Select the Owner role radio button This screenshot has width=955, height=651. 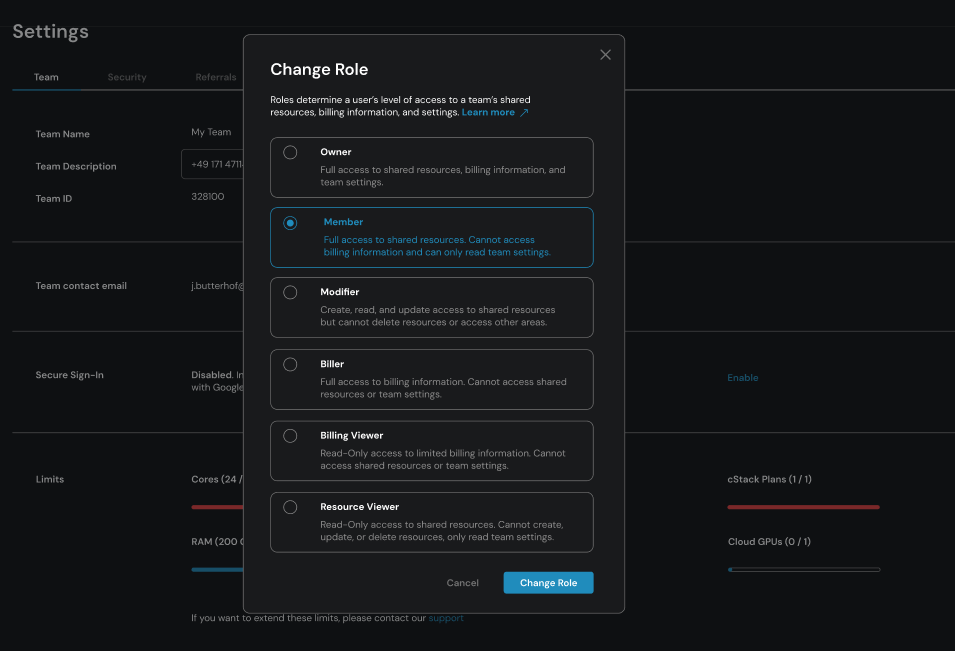click(290, 153)
